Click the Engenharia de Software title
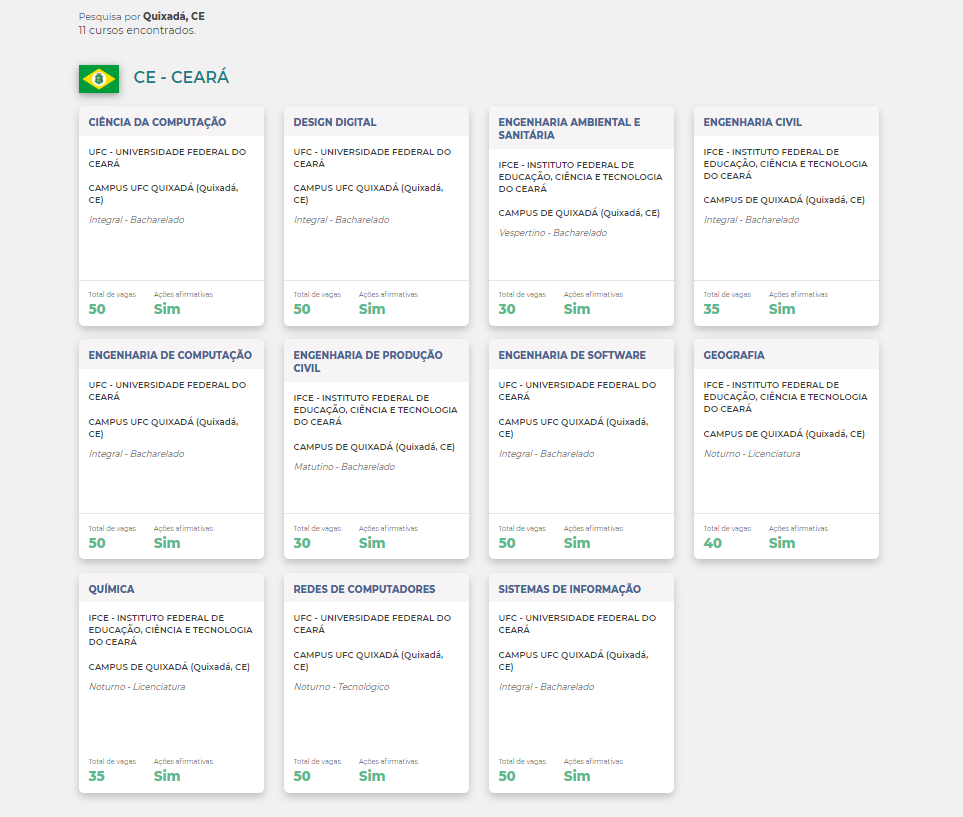963x817 pixels. click(572, 355)
